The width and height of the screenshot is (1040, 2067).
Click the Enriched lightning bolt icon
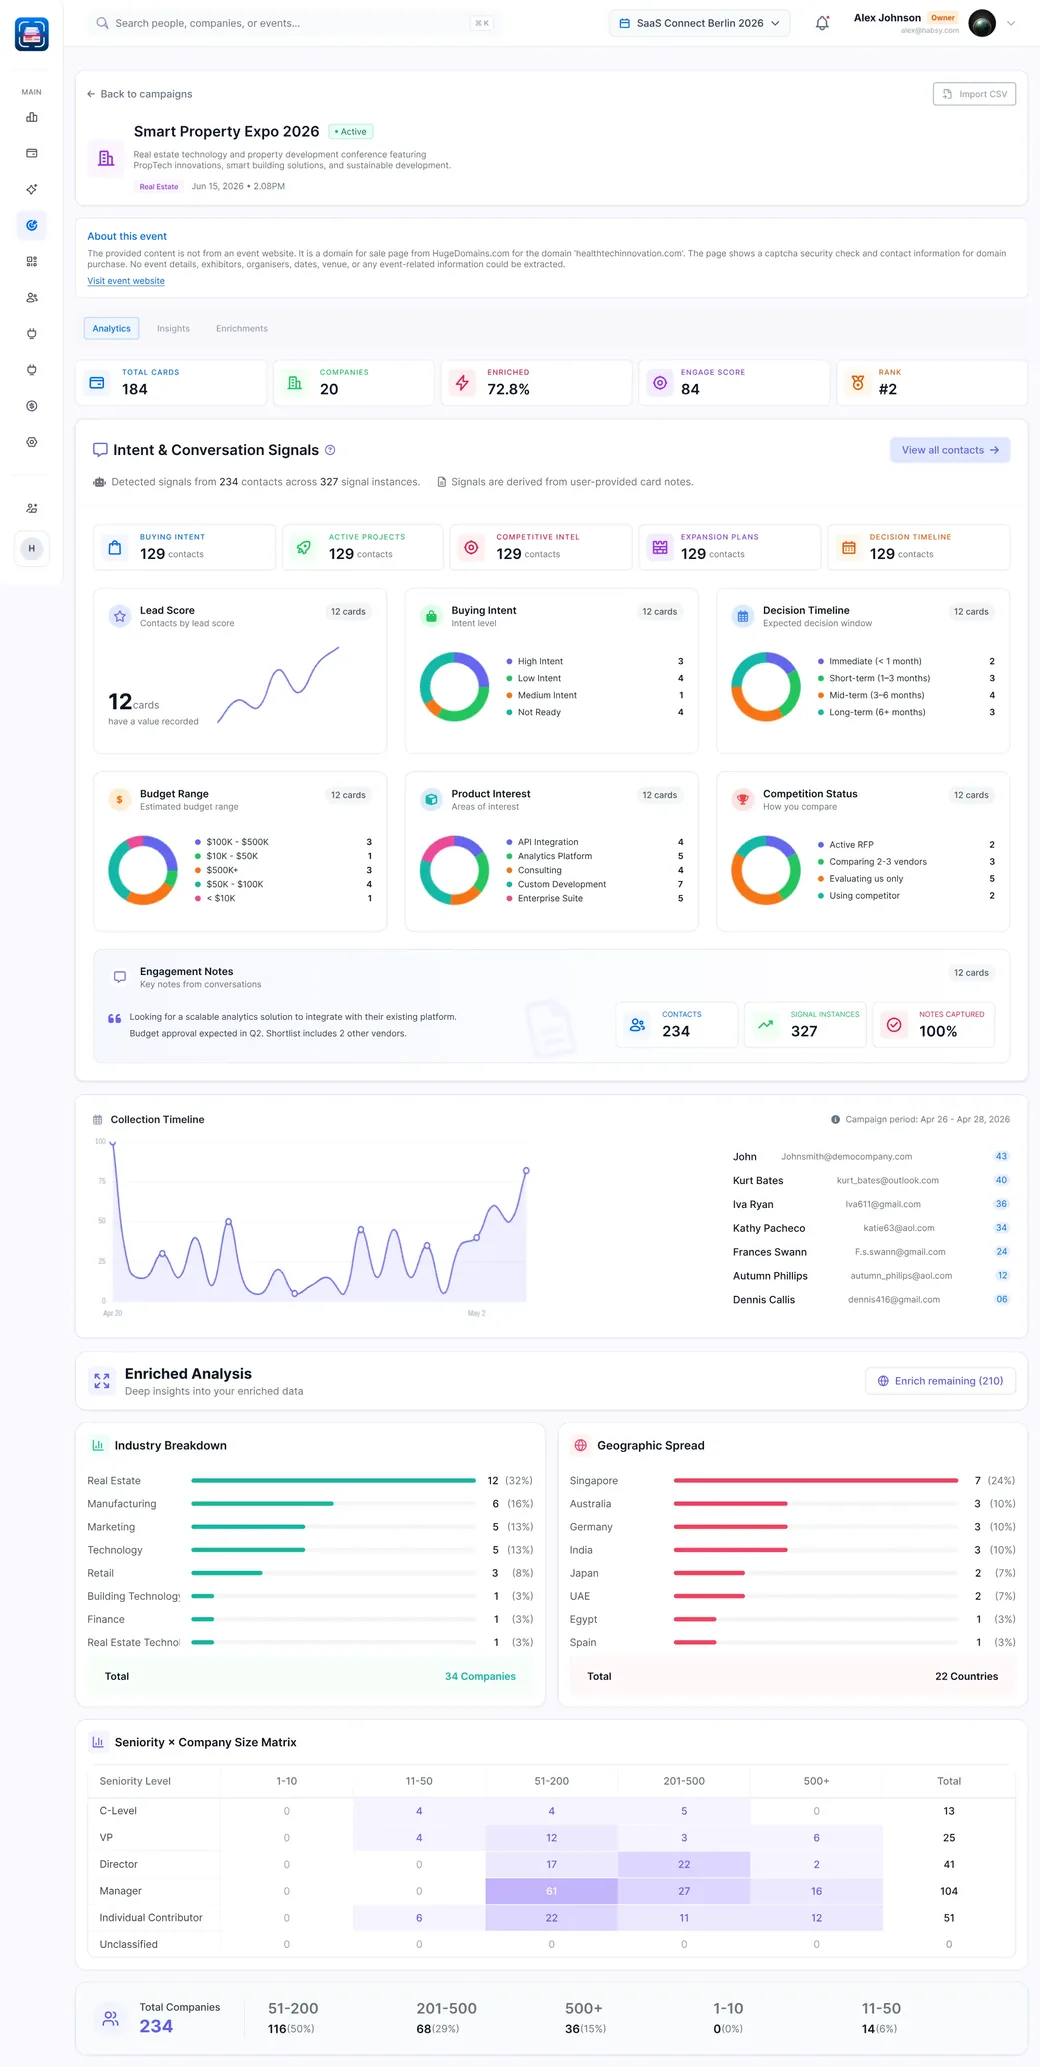pyautogui.click(x=462, y=383)
